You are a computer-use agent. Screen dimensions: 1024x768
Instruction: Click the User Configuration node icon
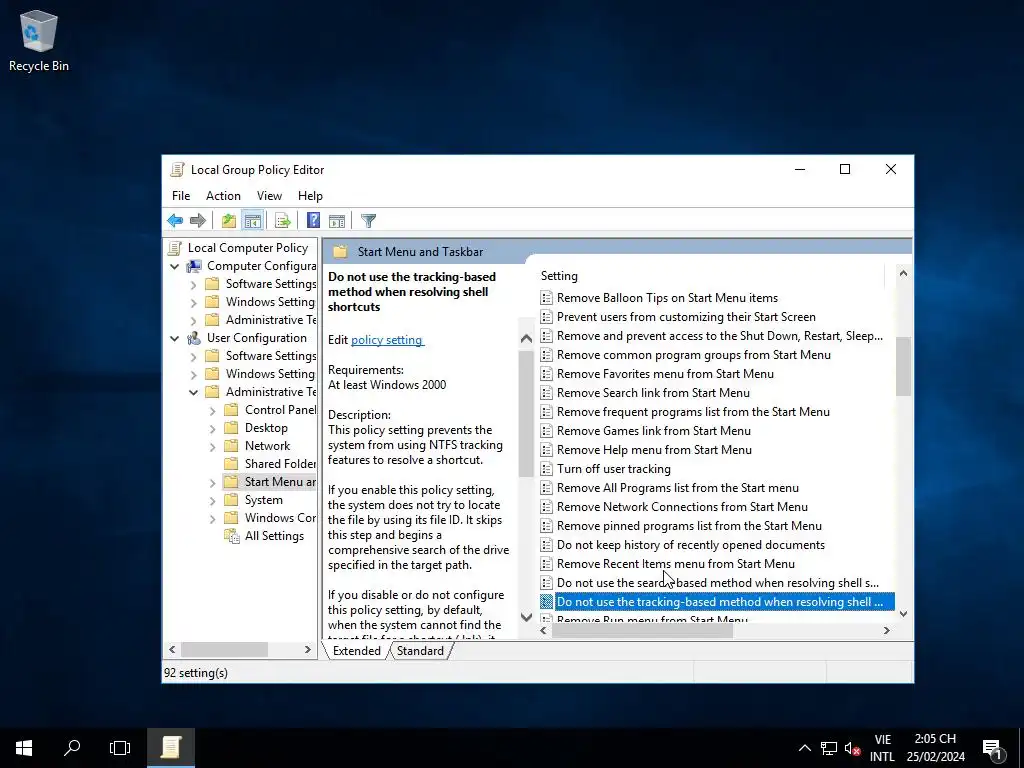pos(193,338)
